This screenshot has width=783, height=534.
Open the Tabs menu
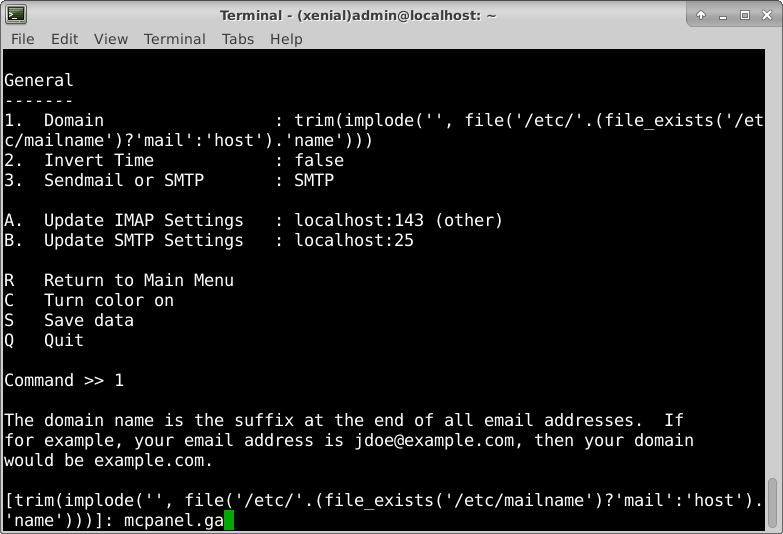pyautogui.click(x=238, y=39)
